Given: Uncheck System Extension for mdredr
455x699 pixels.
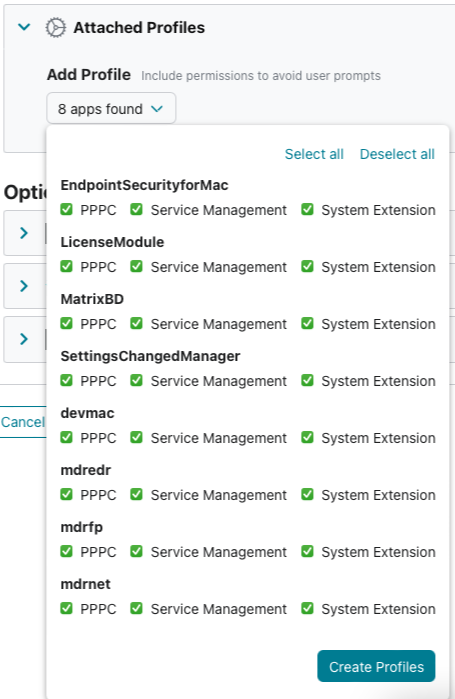Looking at the screenshot, I should coord(307,494).
